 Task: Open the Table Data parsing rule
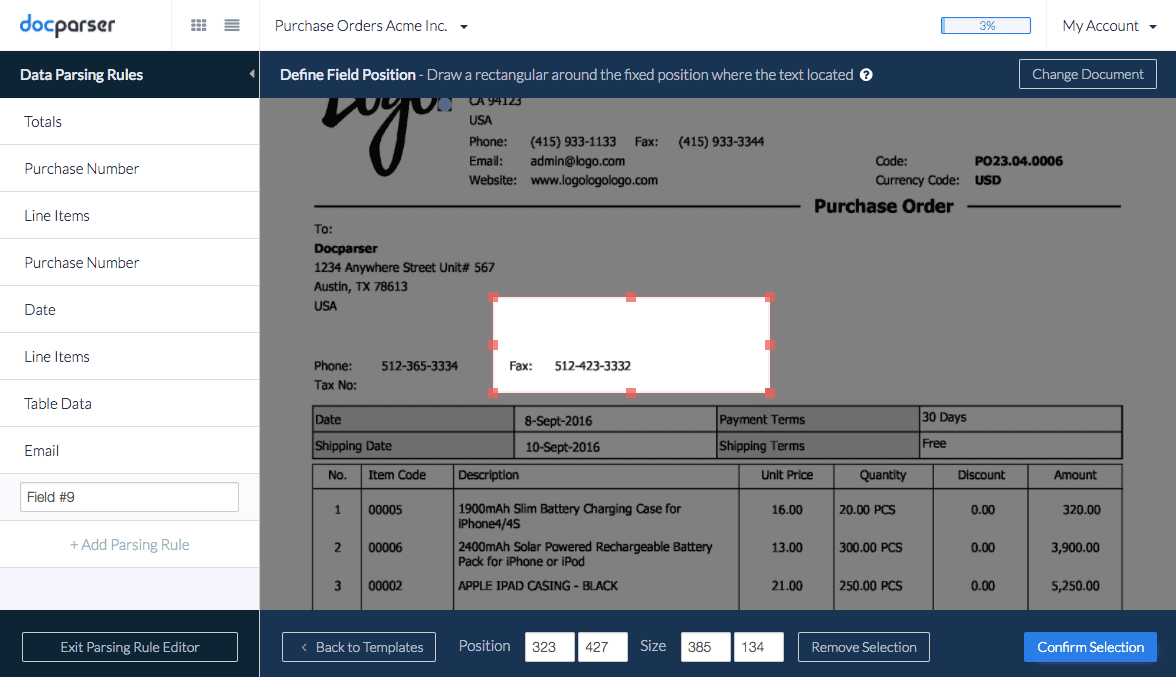tap(57, 403)
